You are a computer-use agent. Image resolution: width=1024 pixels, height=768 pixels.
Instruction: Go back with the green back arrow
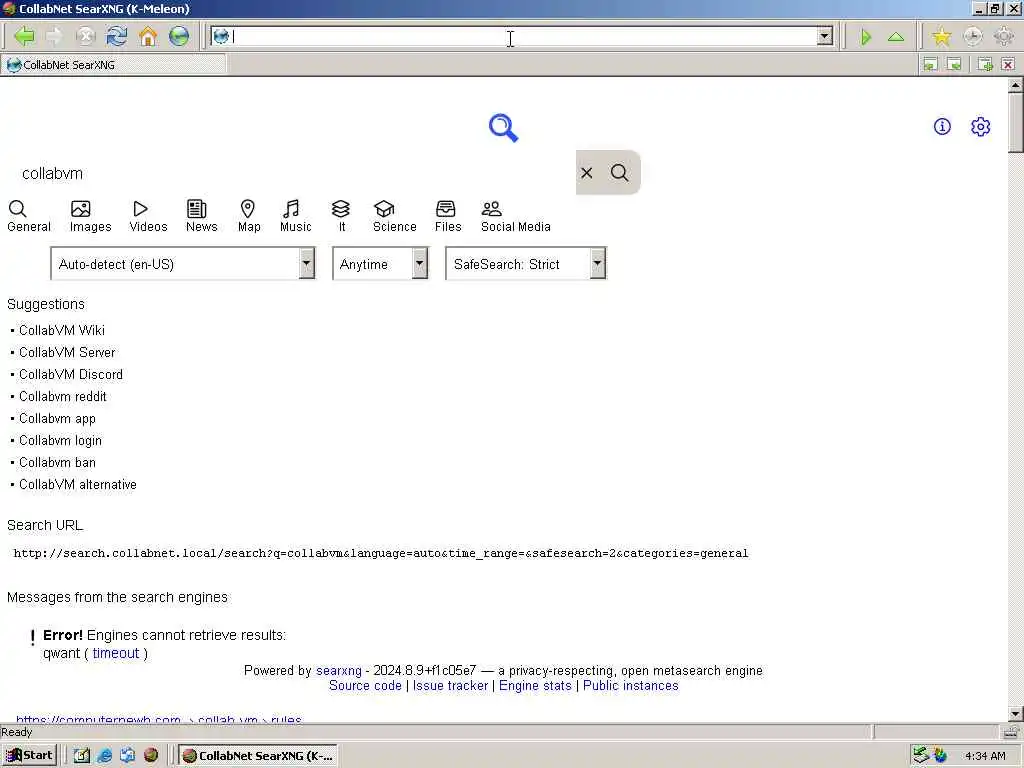24,36
